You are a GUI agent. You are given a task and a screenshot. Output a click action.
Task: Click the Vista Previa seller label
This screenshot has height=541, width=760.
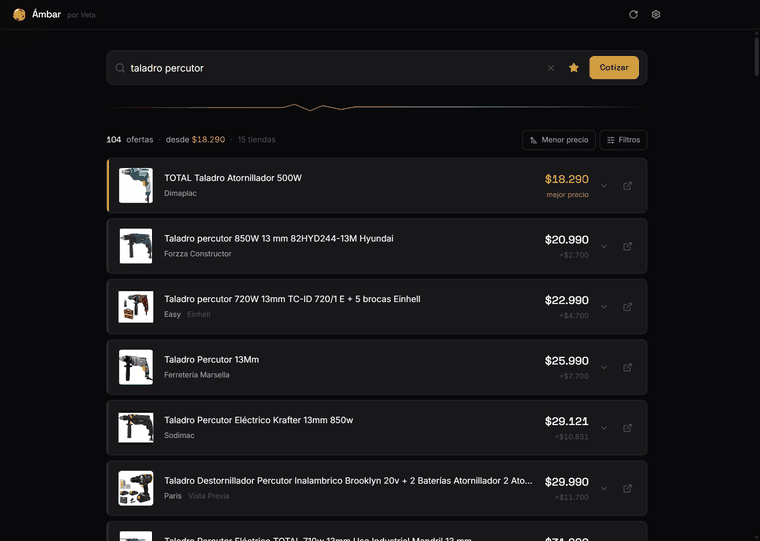pyautogui.click(x=208, y=496)
